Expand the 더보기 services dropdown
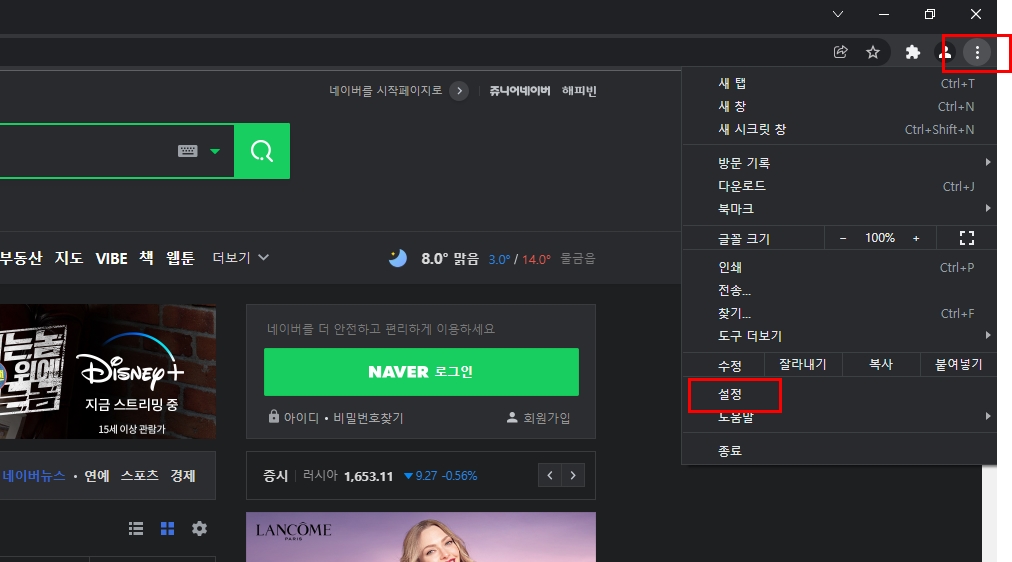 241,257
